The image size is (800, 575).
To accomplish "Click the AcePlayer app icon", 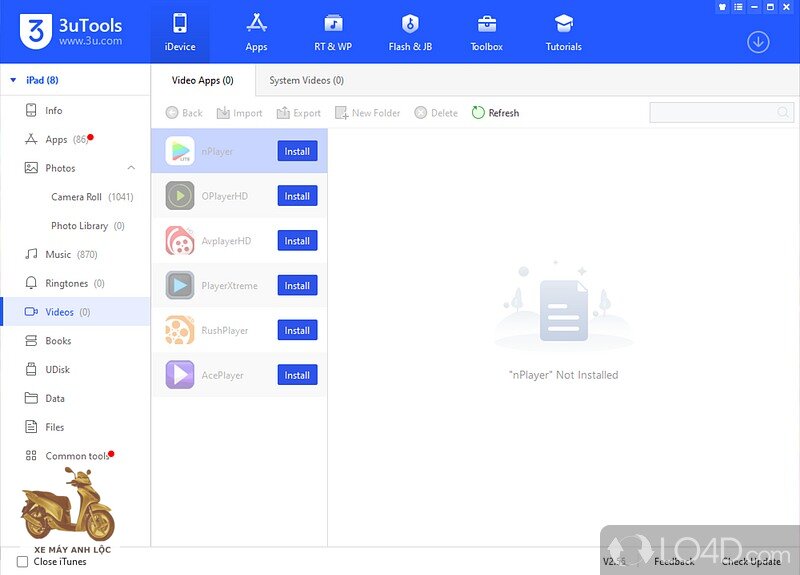I will tap(180, 374).
